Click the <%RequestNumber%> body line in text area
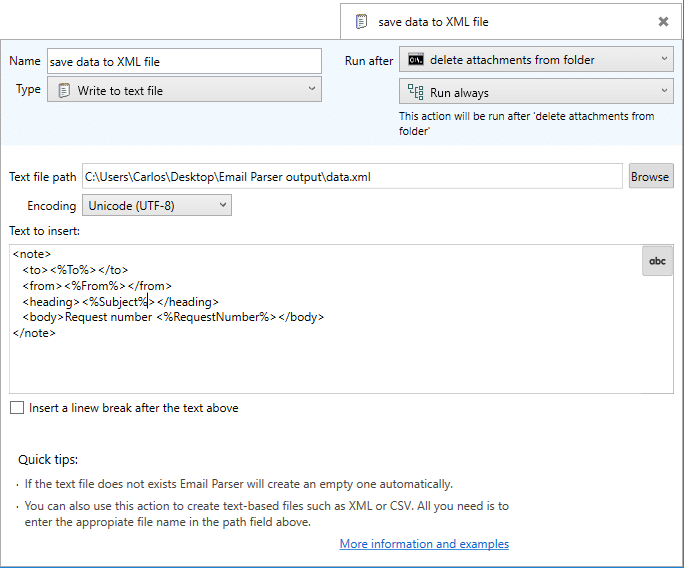The width and height of the screenshot is (684, 568). point(173,317)
